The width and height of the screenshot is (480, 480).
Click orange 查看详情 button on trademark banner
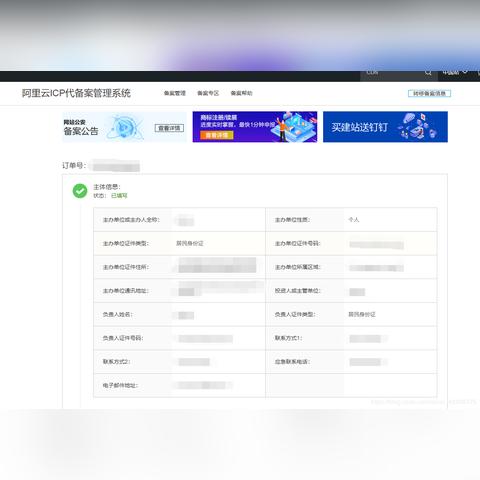217,135
